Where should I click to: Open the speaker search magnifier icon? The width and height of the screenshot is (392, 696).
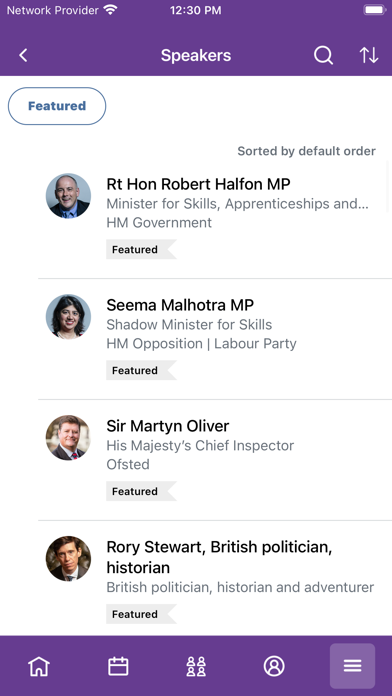(323, 55)
